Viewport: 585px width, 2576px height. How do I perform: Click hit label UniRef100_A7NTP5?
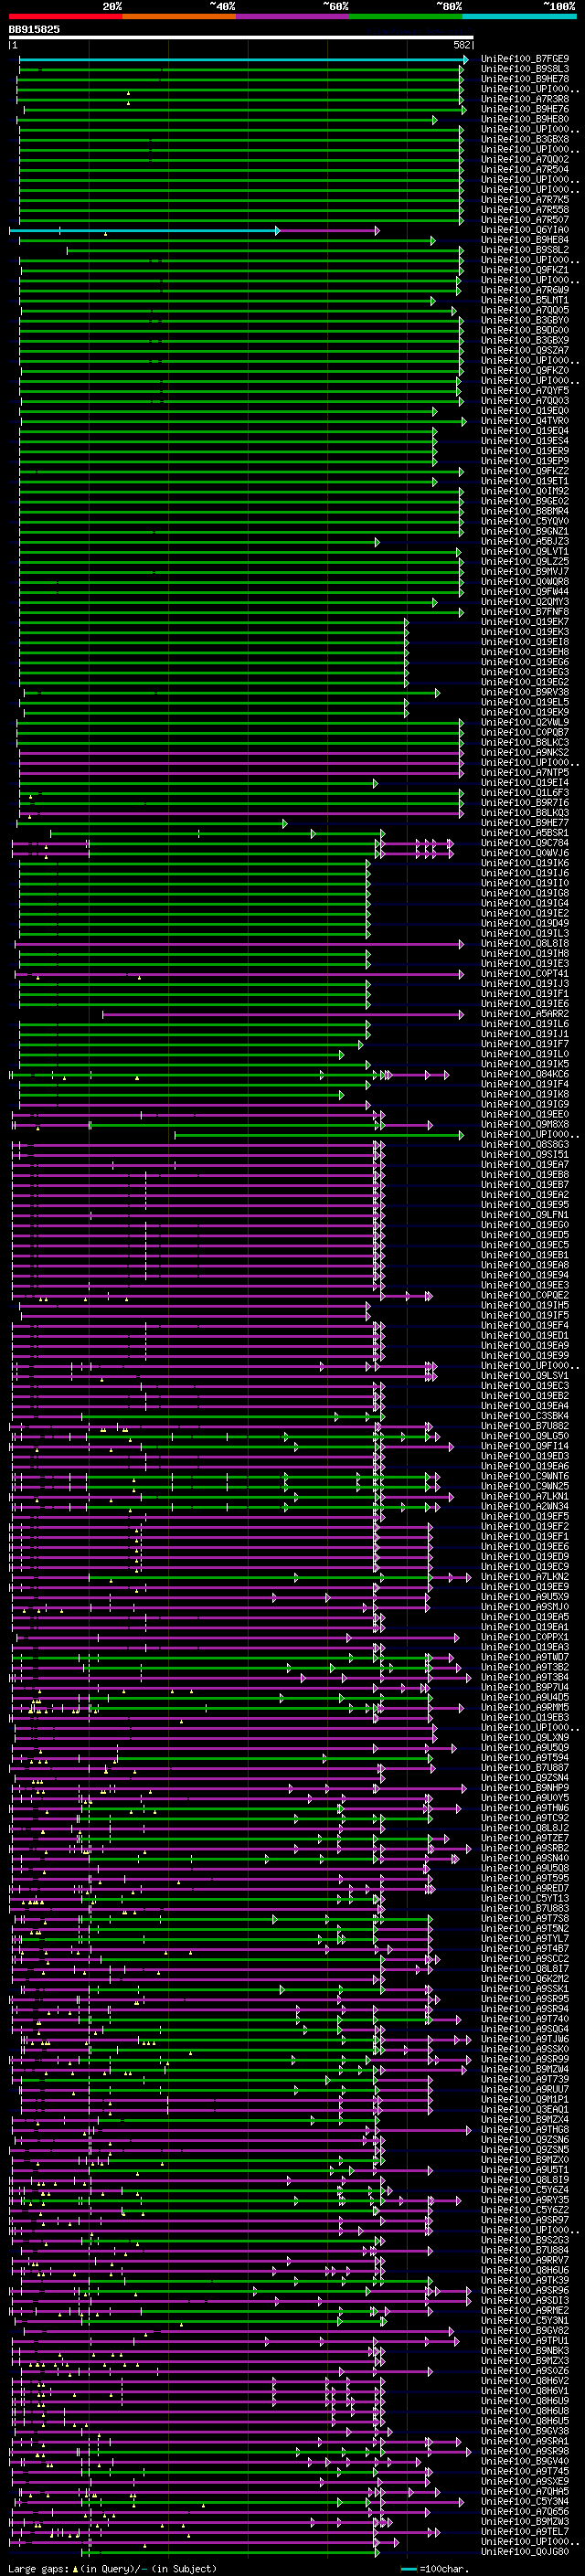click(525, 772)
